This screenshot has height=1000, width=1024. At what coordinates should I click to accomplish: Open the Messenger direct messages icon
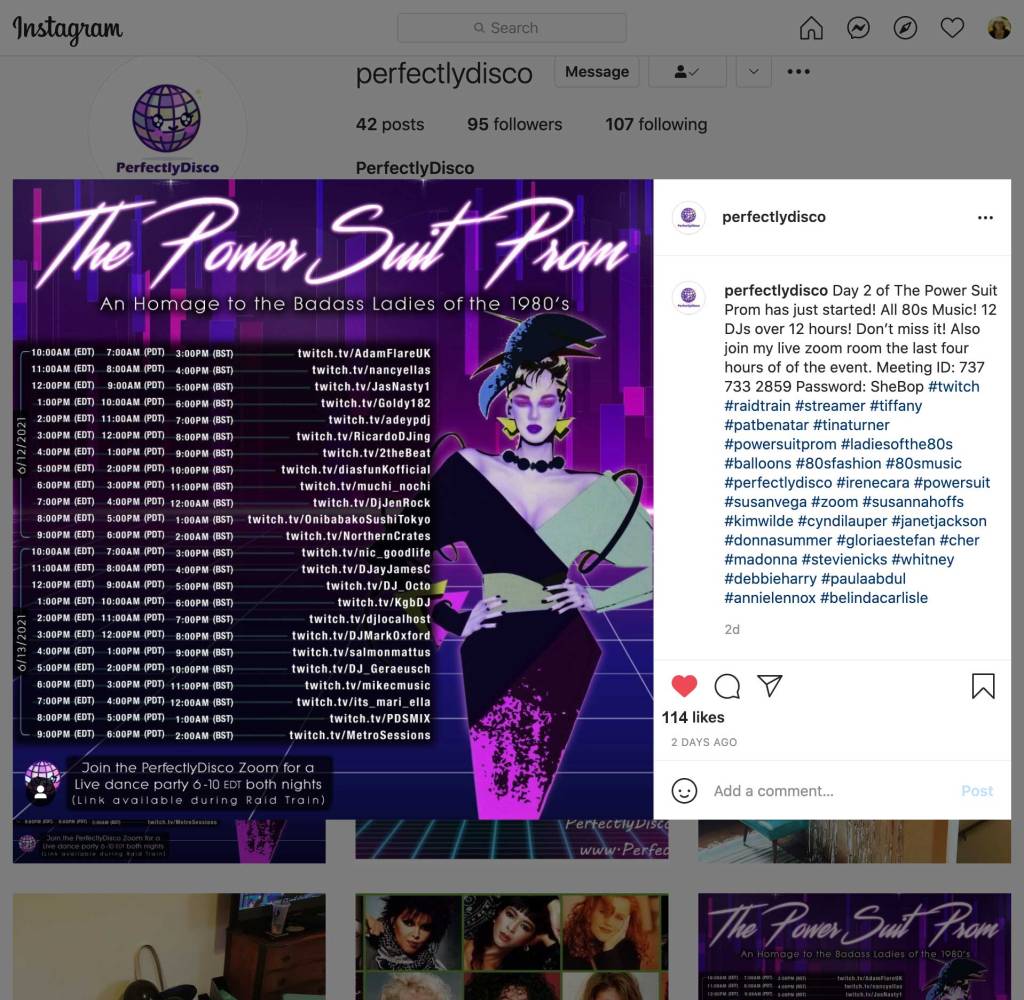point(858,28)
